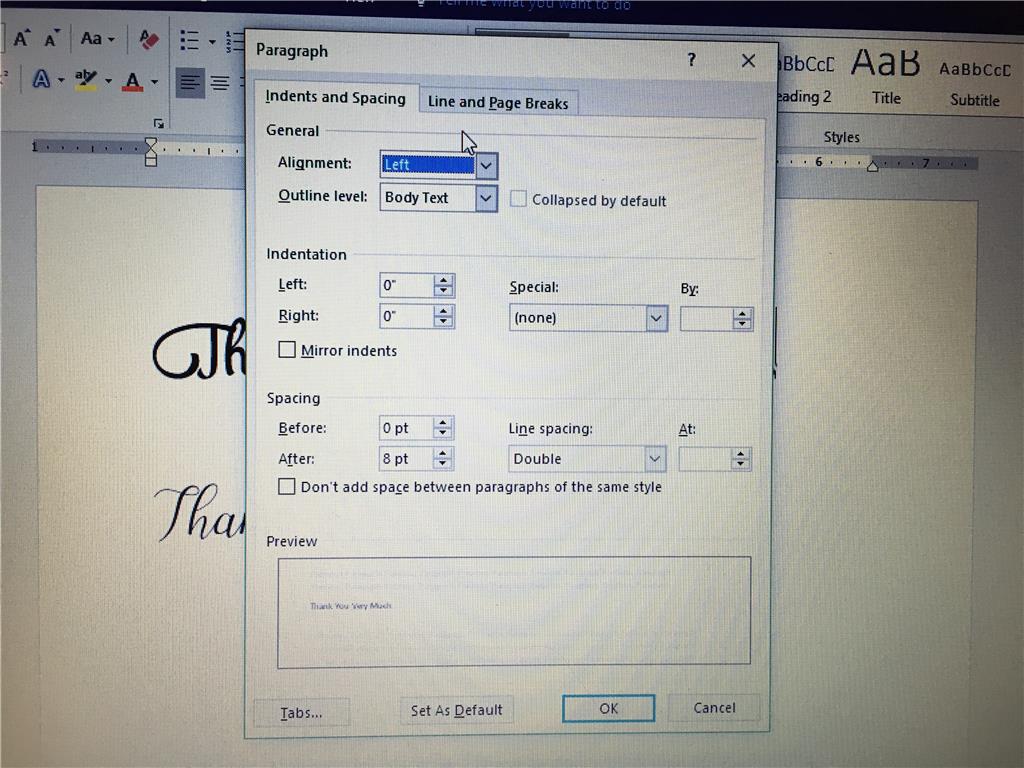
Task: Click the By indentation stepper arrows
Action: pos(741,319)
